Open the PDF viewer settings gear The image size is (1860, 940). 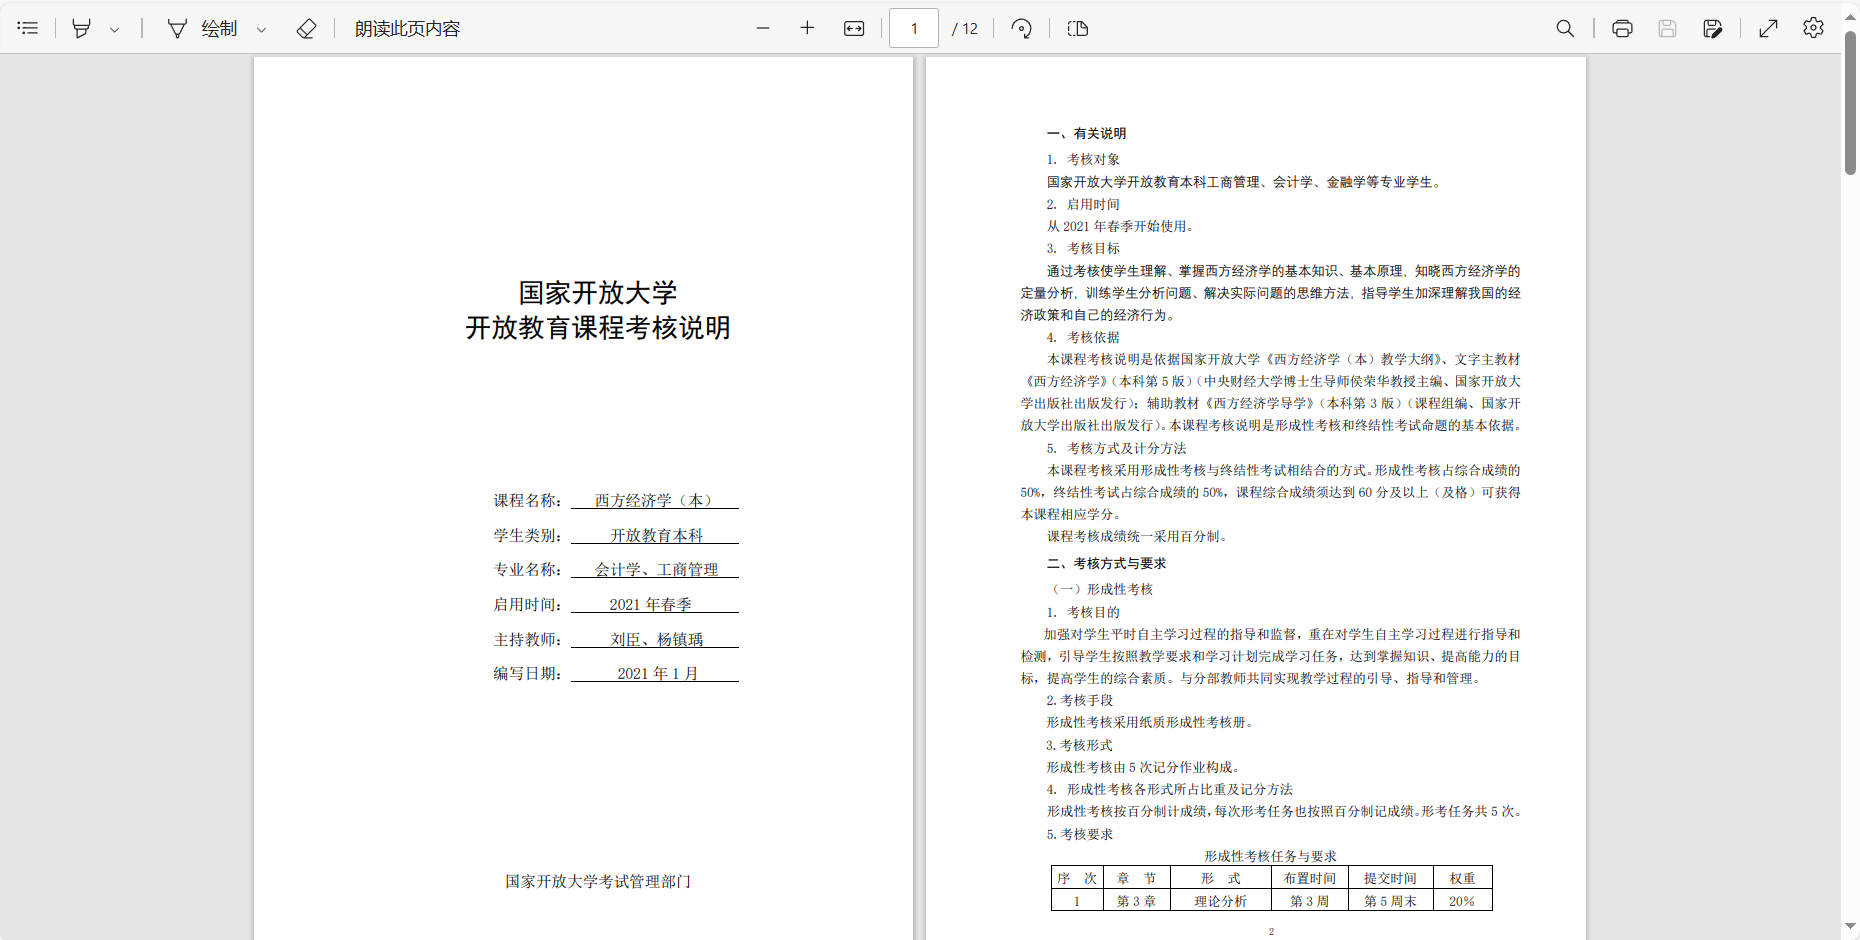[x=1813, y=28]
